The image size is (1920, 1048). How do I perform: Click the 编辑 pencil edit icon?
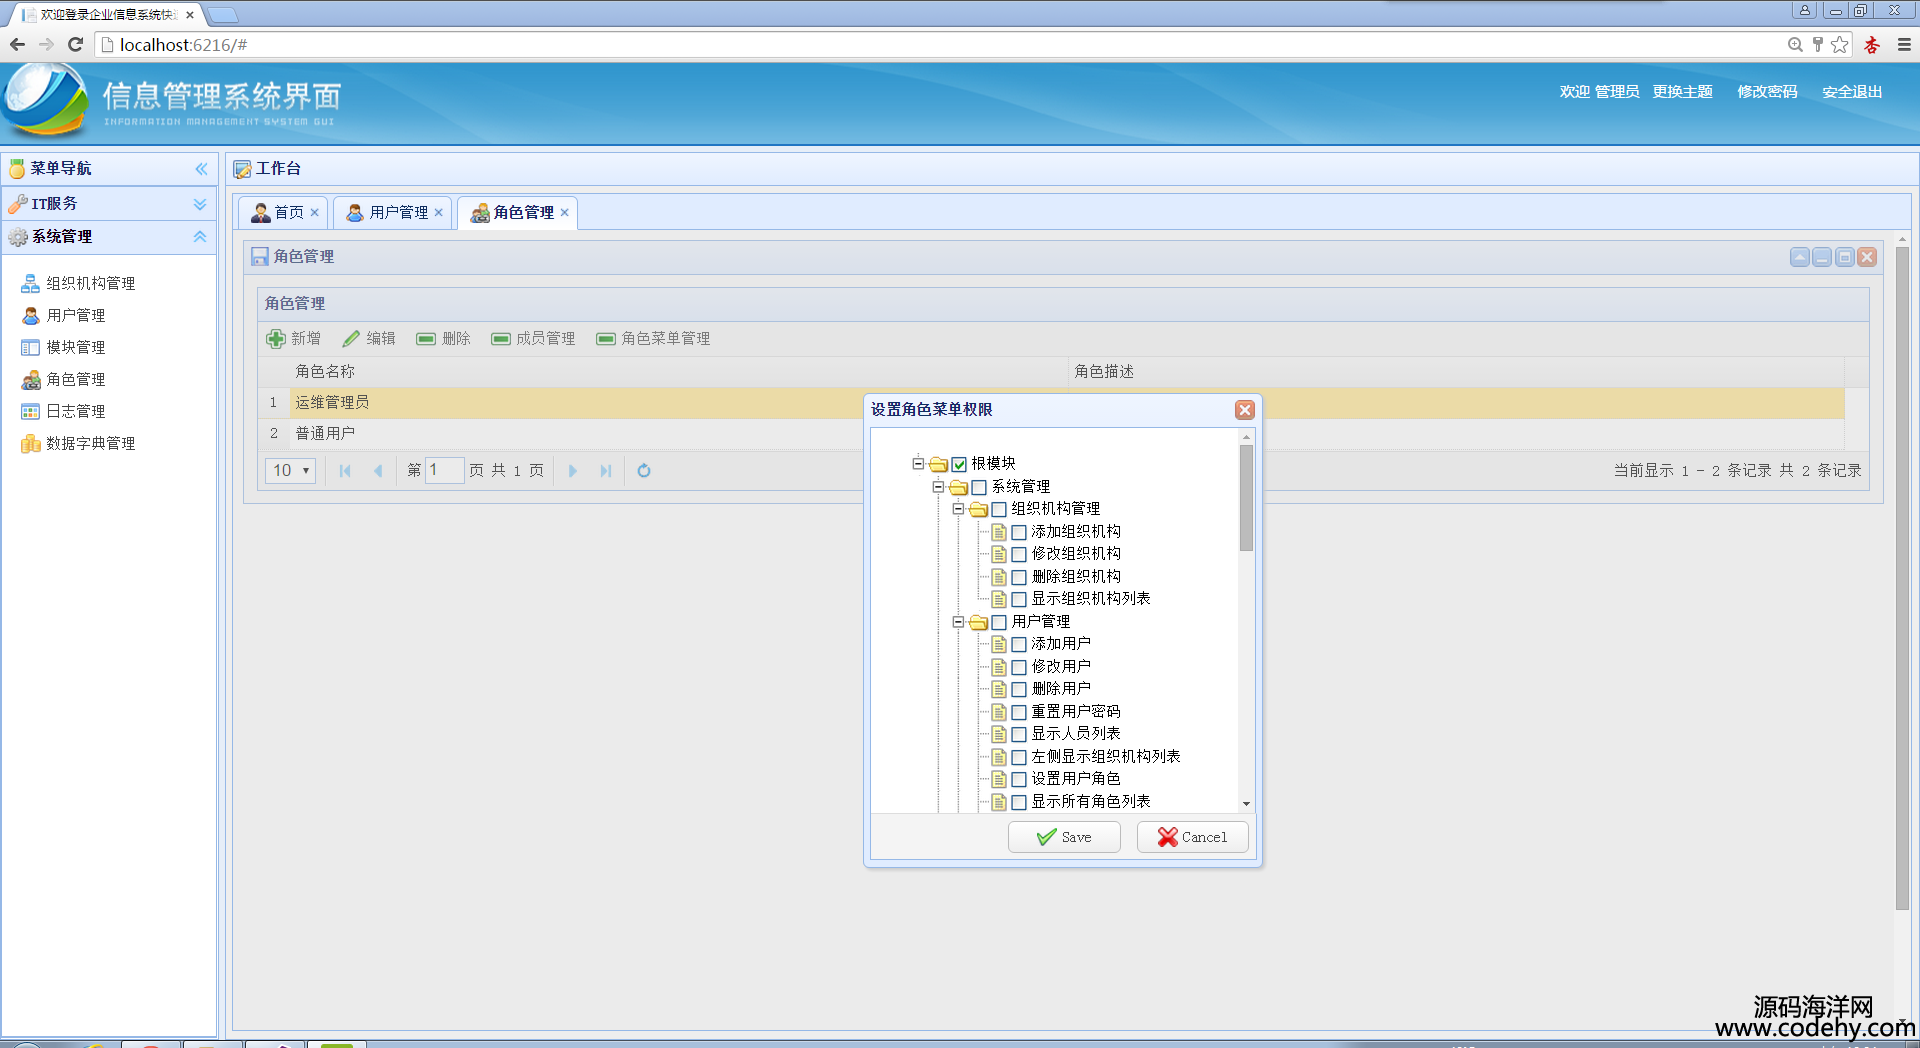[x=351, y=339]
